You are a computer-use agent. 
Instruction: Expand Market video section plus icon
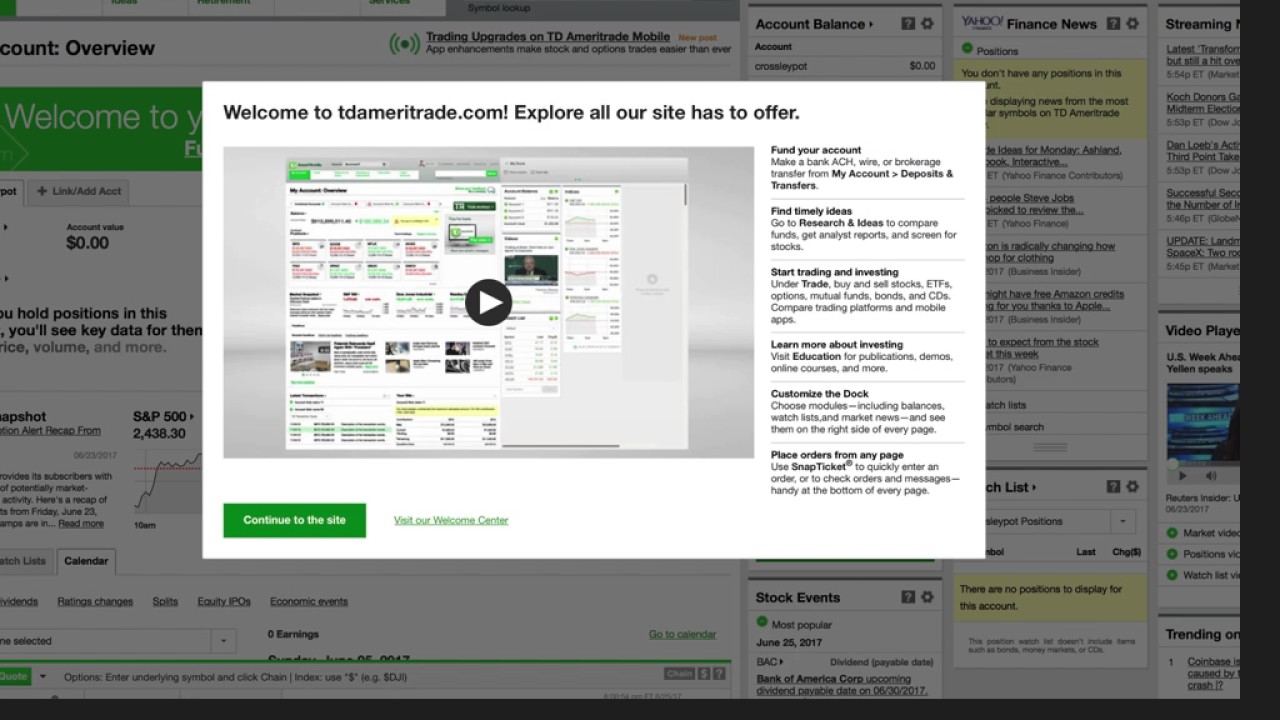[1172, 533]
